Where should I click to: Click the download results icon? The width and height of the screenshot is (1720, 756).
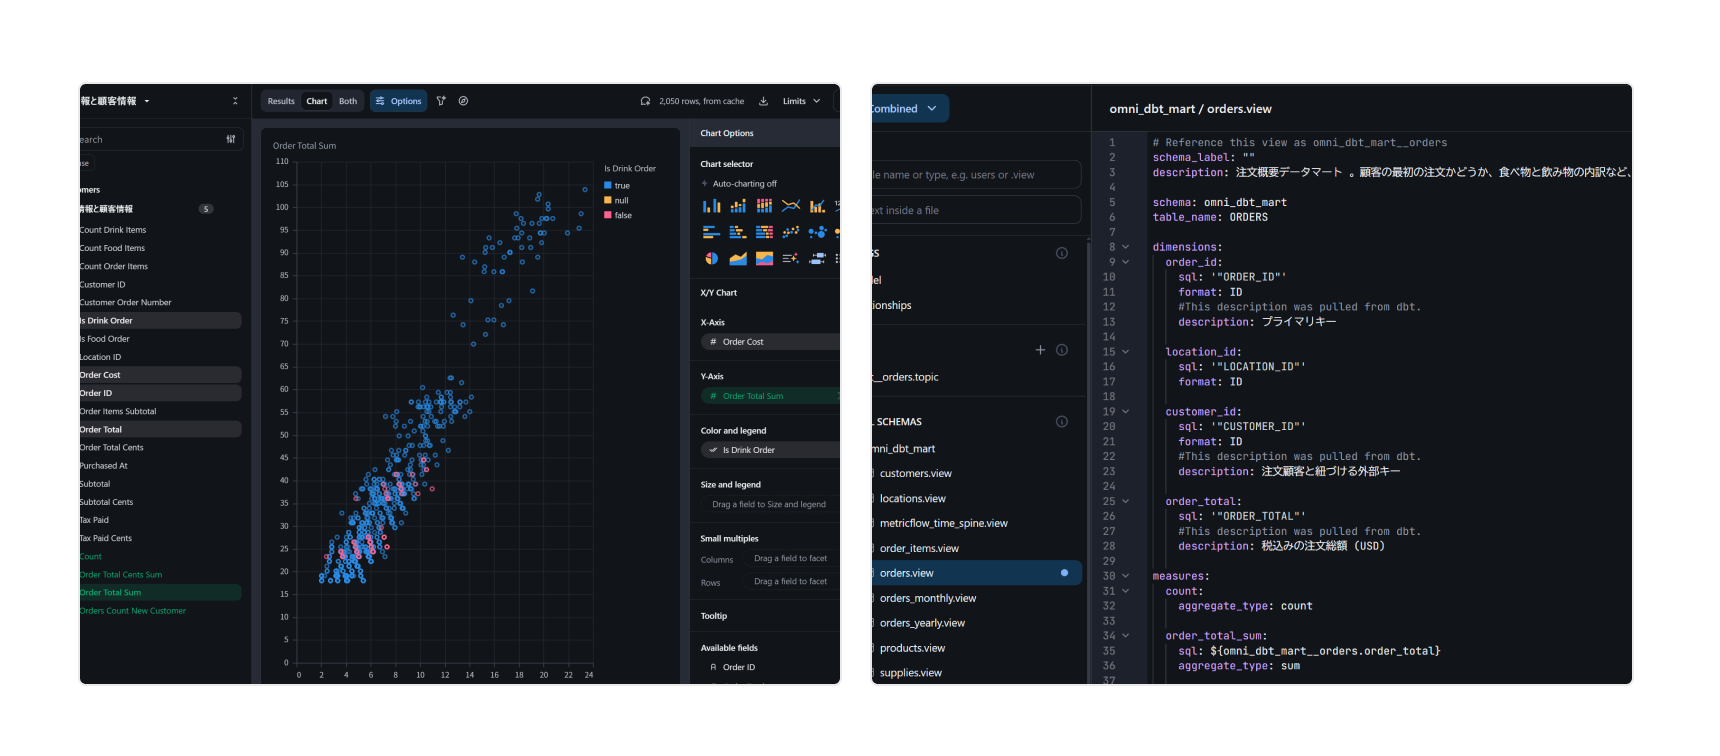point(764,101)
